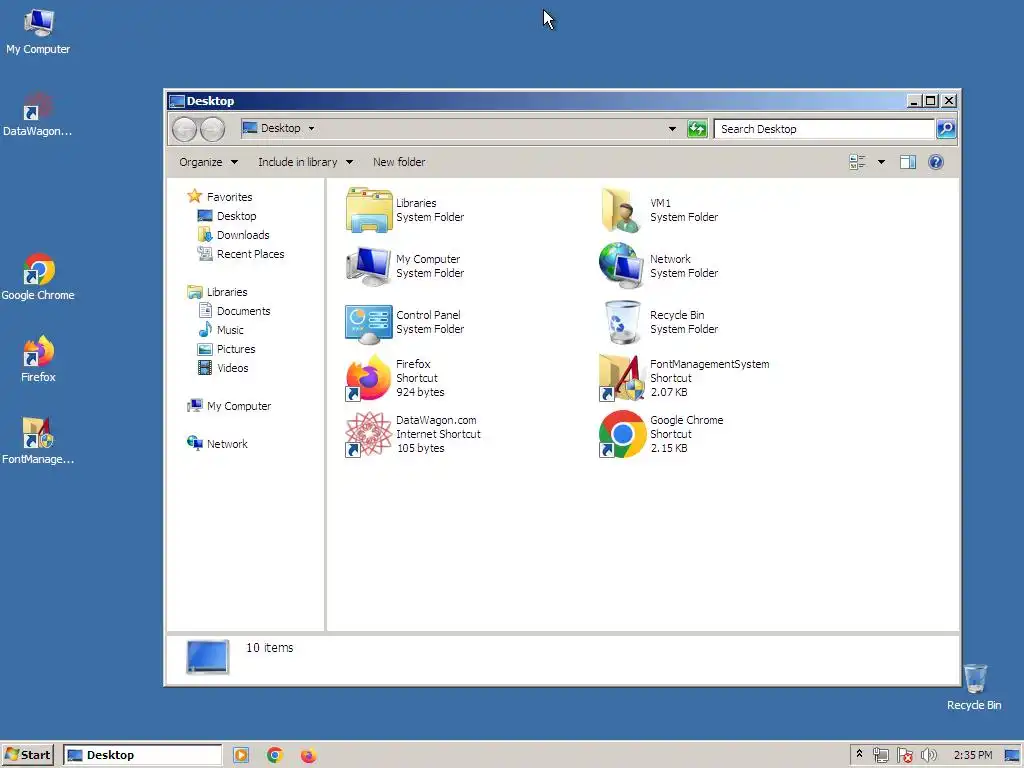
Task: Expand the address bar history dropdown
Action: coord(672,129)
